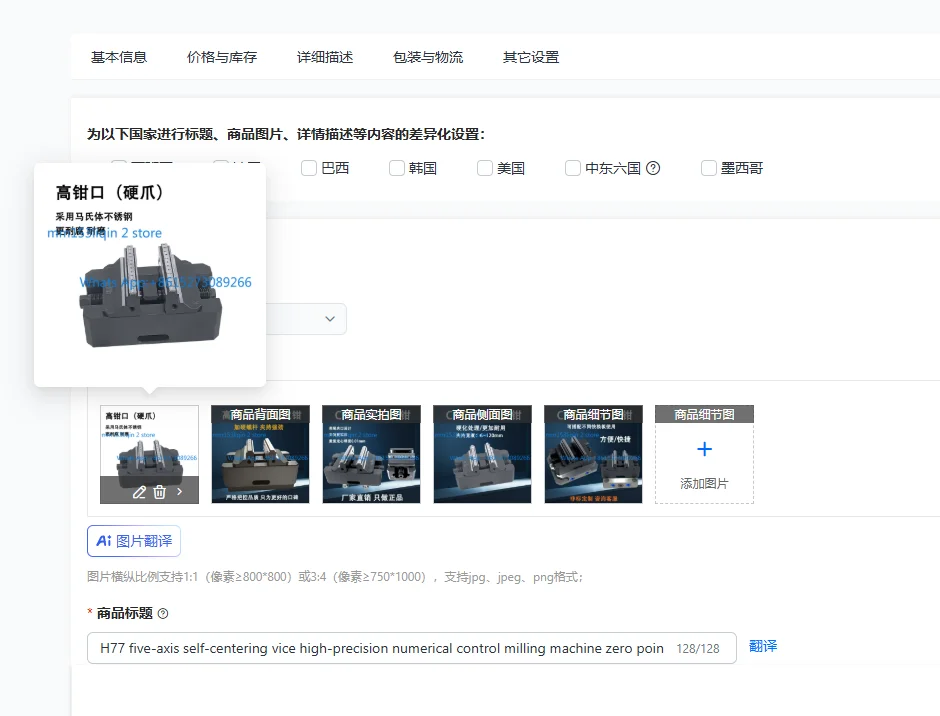Click the enlarged vise preview image
Viewport: 940px width, 716px height.
150,275
